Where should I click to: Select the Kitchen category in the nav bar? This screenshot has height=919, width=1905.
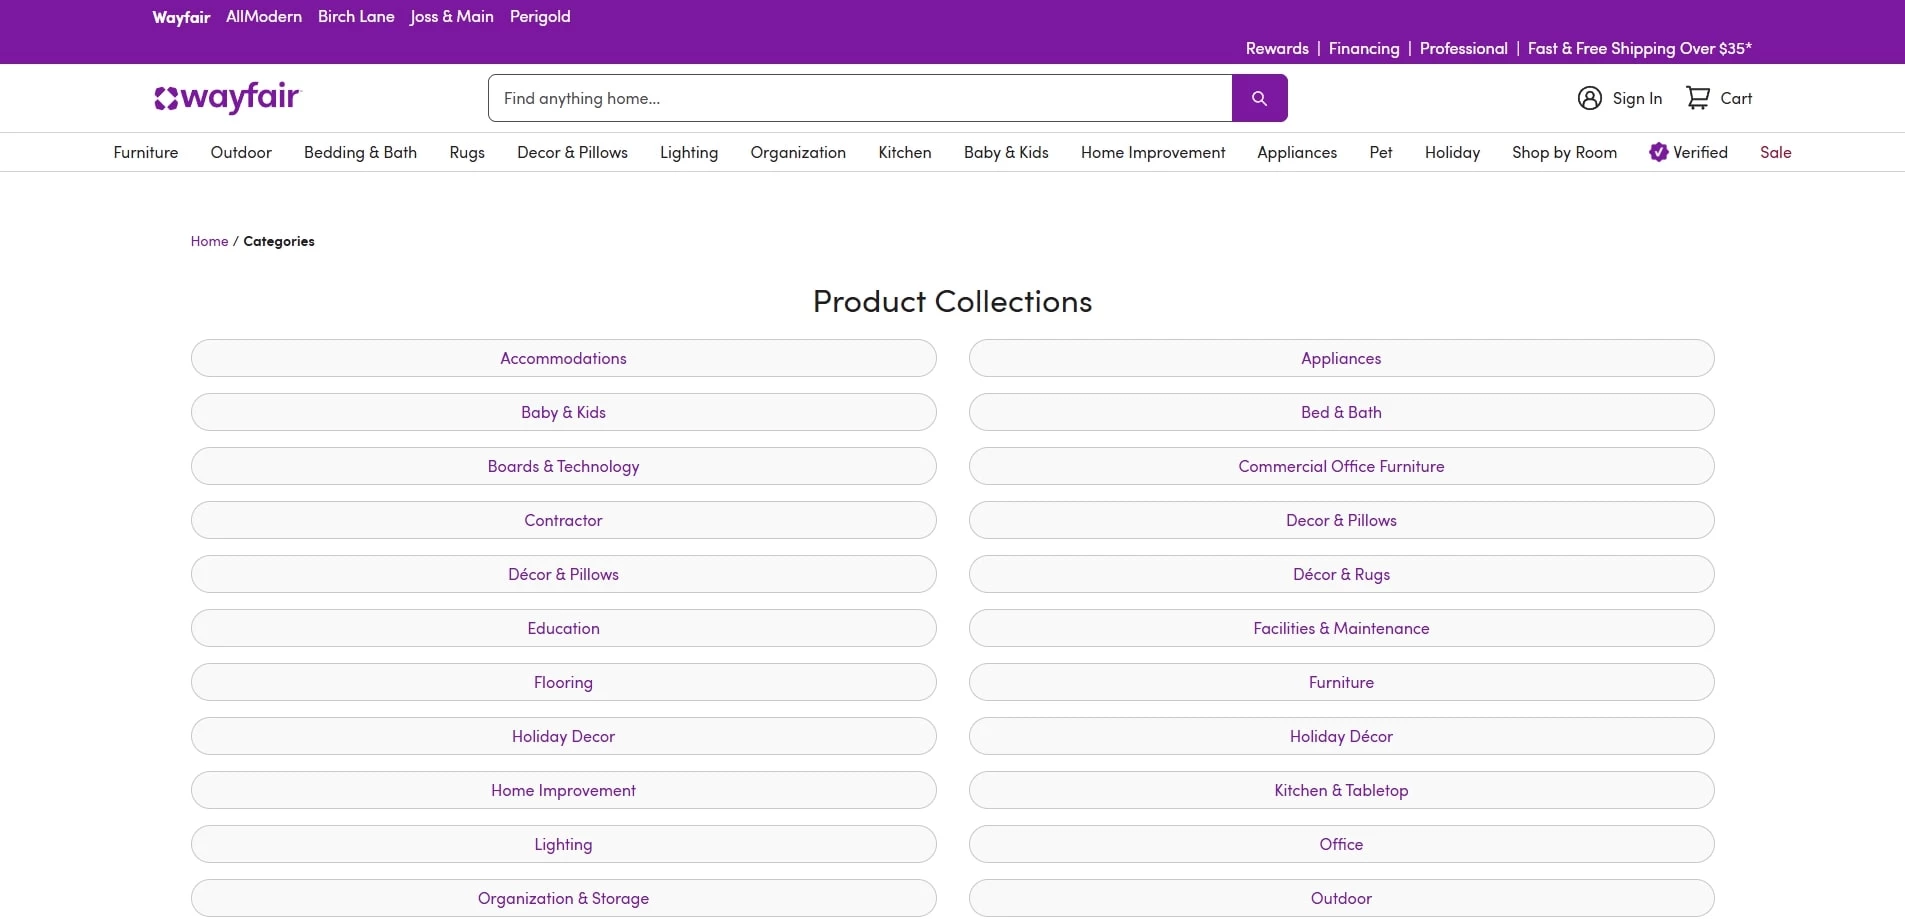[x=904, y=152]
